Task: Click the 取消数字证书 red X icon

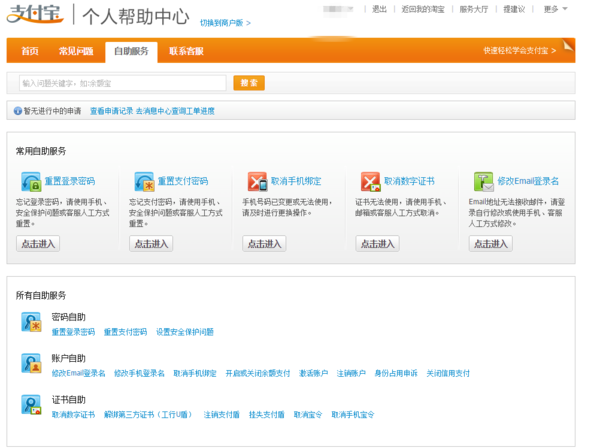Action: (x=370, y=182)
